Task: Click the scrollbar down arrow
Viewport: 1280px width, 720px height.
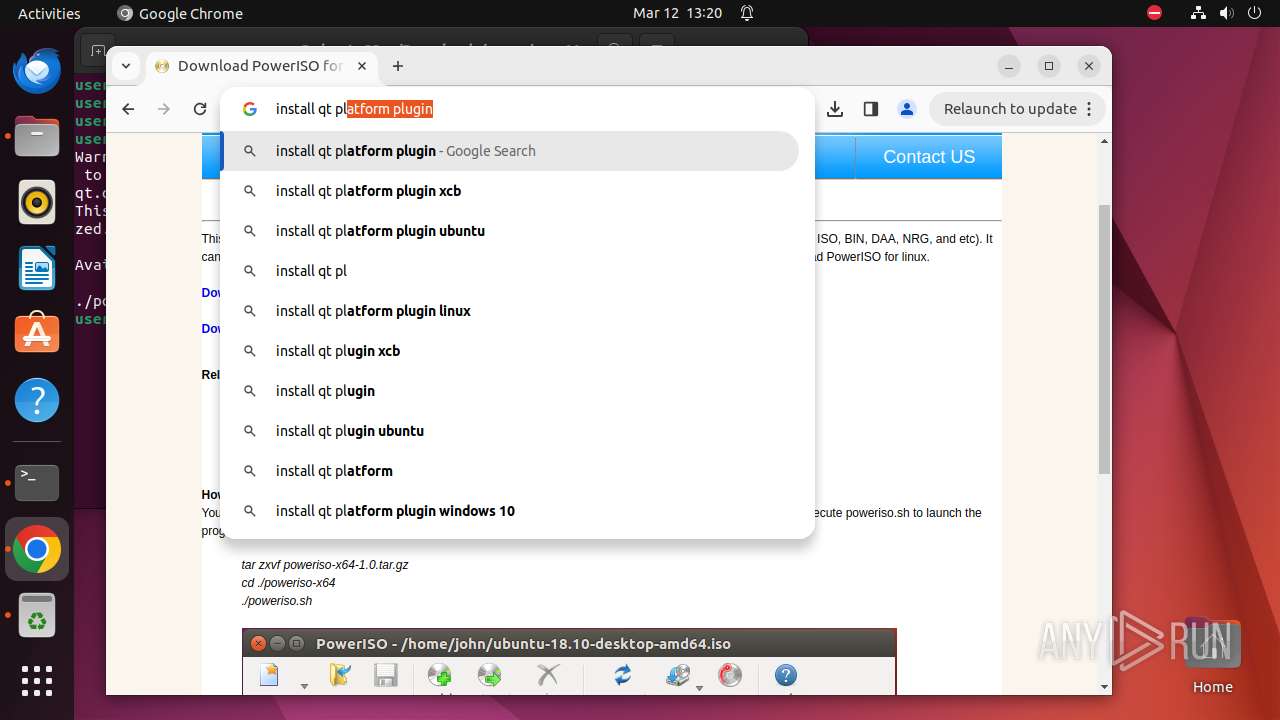Action: (x=1104, y=687)
